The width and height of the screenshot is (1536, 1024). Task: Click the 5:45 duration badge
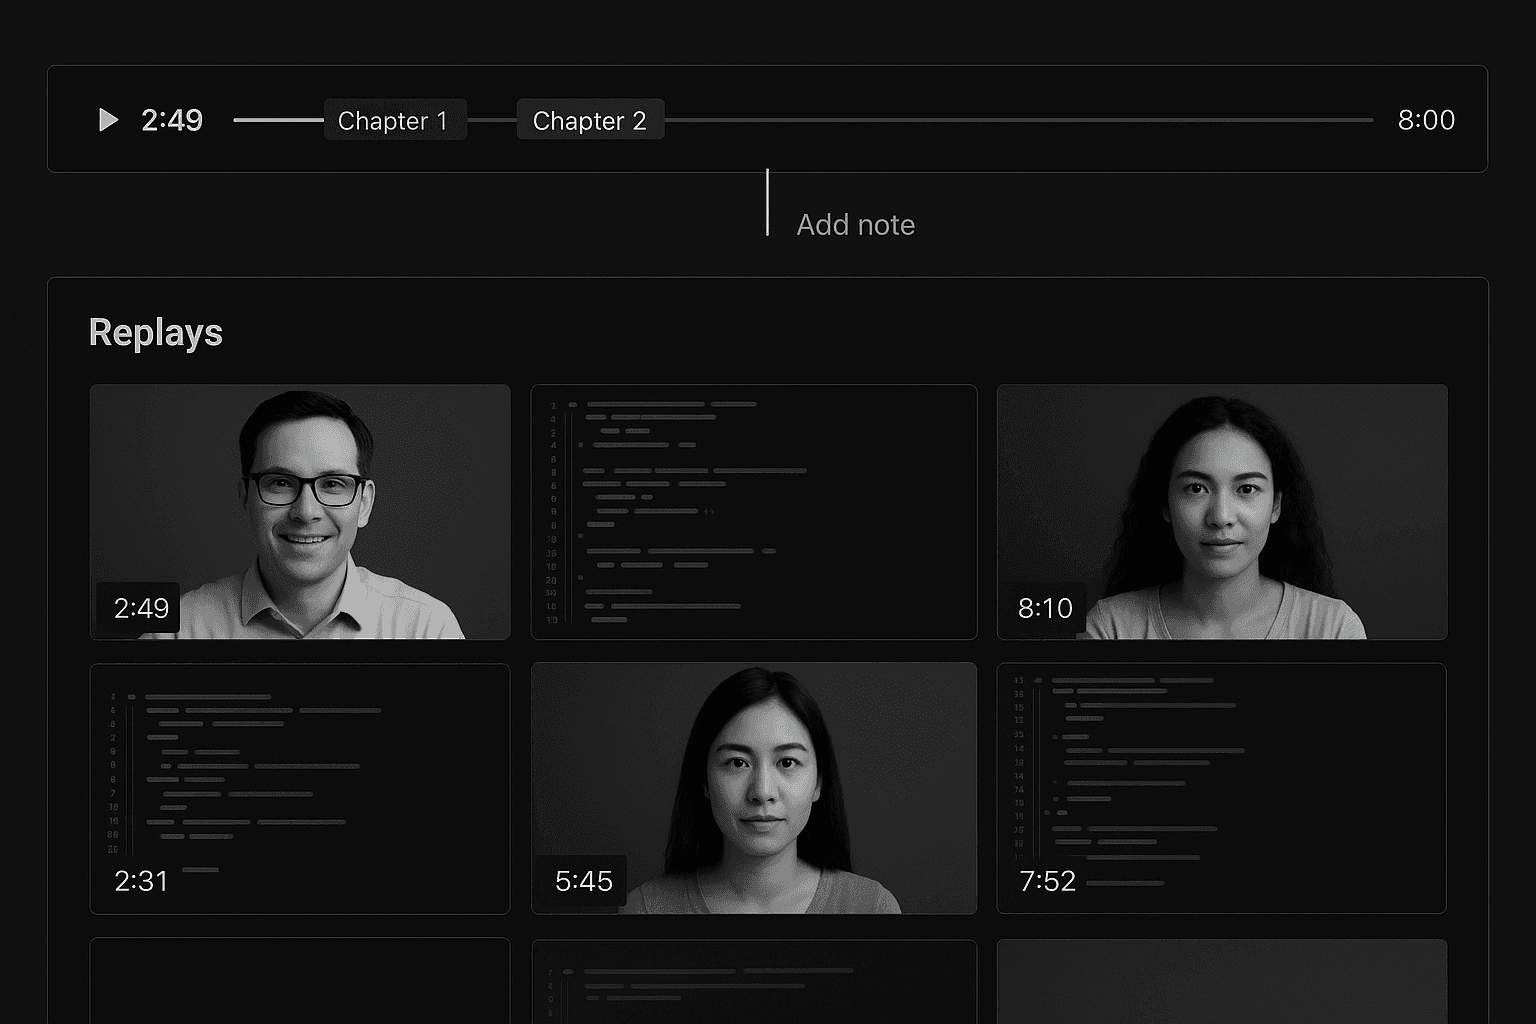click(583, 881)
